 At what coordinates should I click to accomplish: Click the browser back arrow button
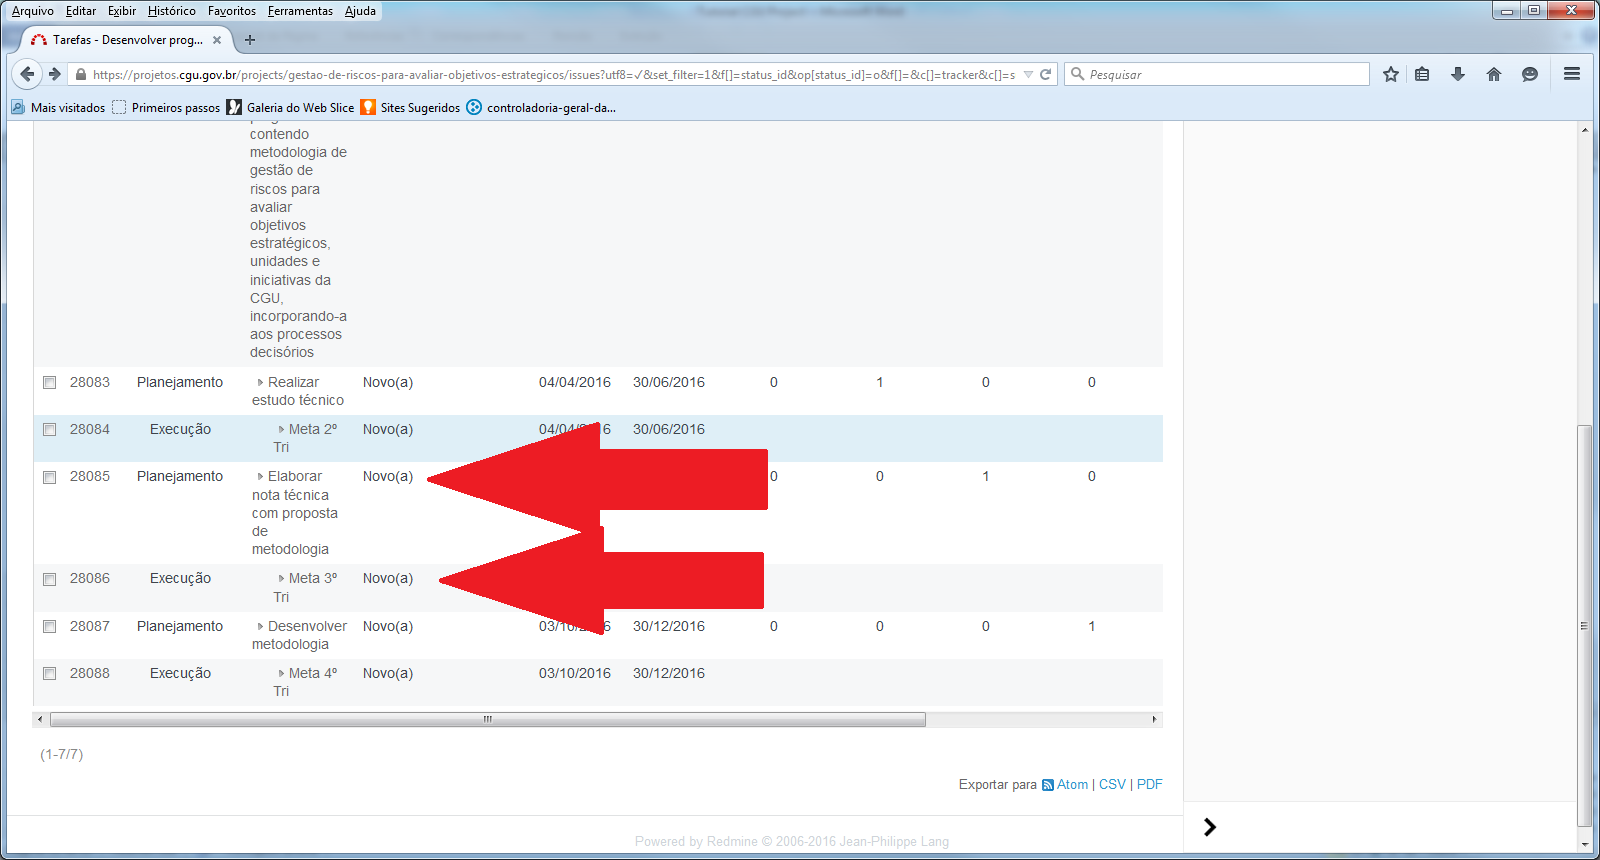[x=27, y=74]
